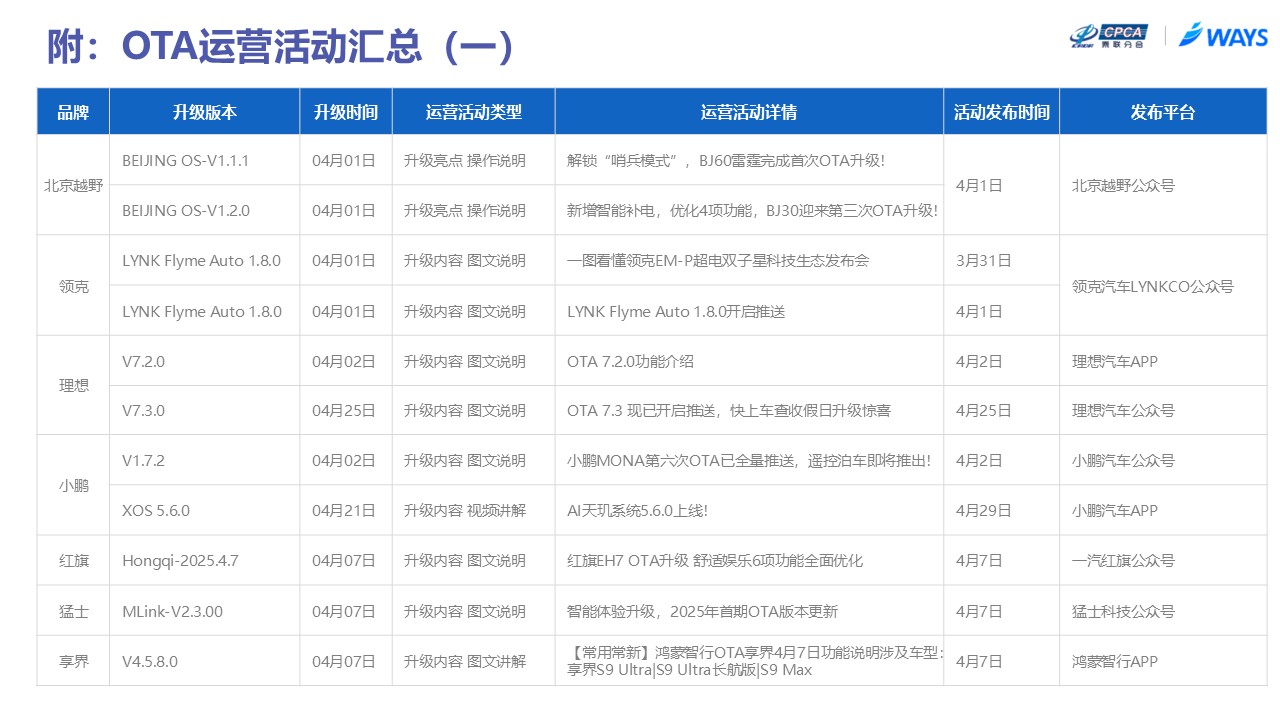Click platform 鸿蒙智行APP
This screenshot has width=1280, height=720.
(x=1115, y=661)
